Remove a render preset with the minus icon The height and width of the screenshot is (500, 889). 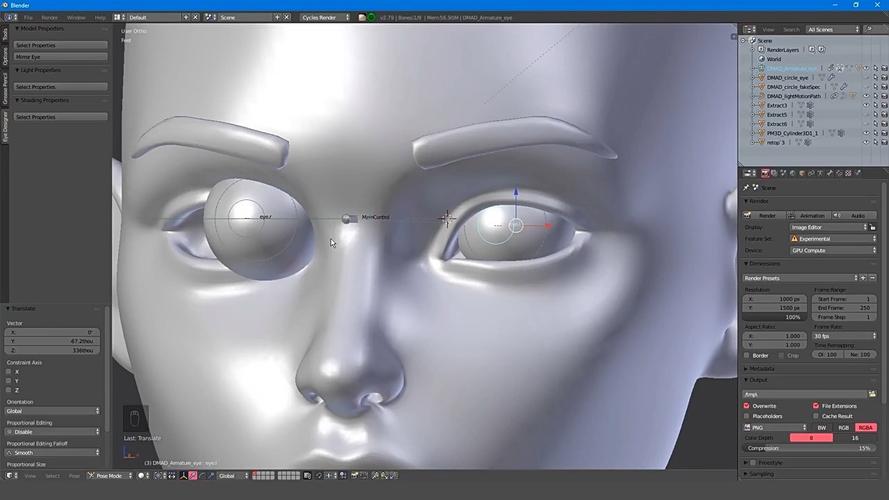[873, 278]
